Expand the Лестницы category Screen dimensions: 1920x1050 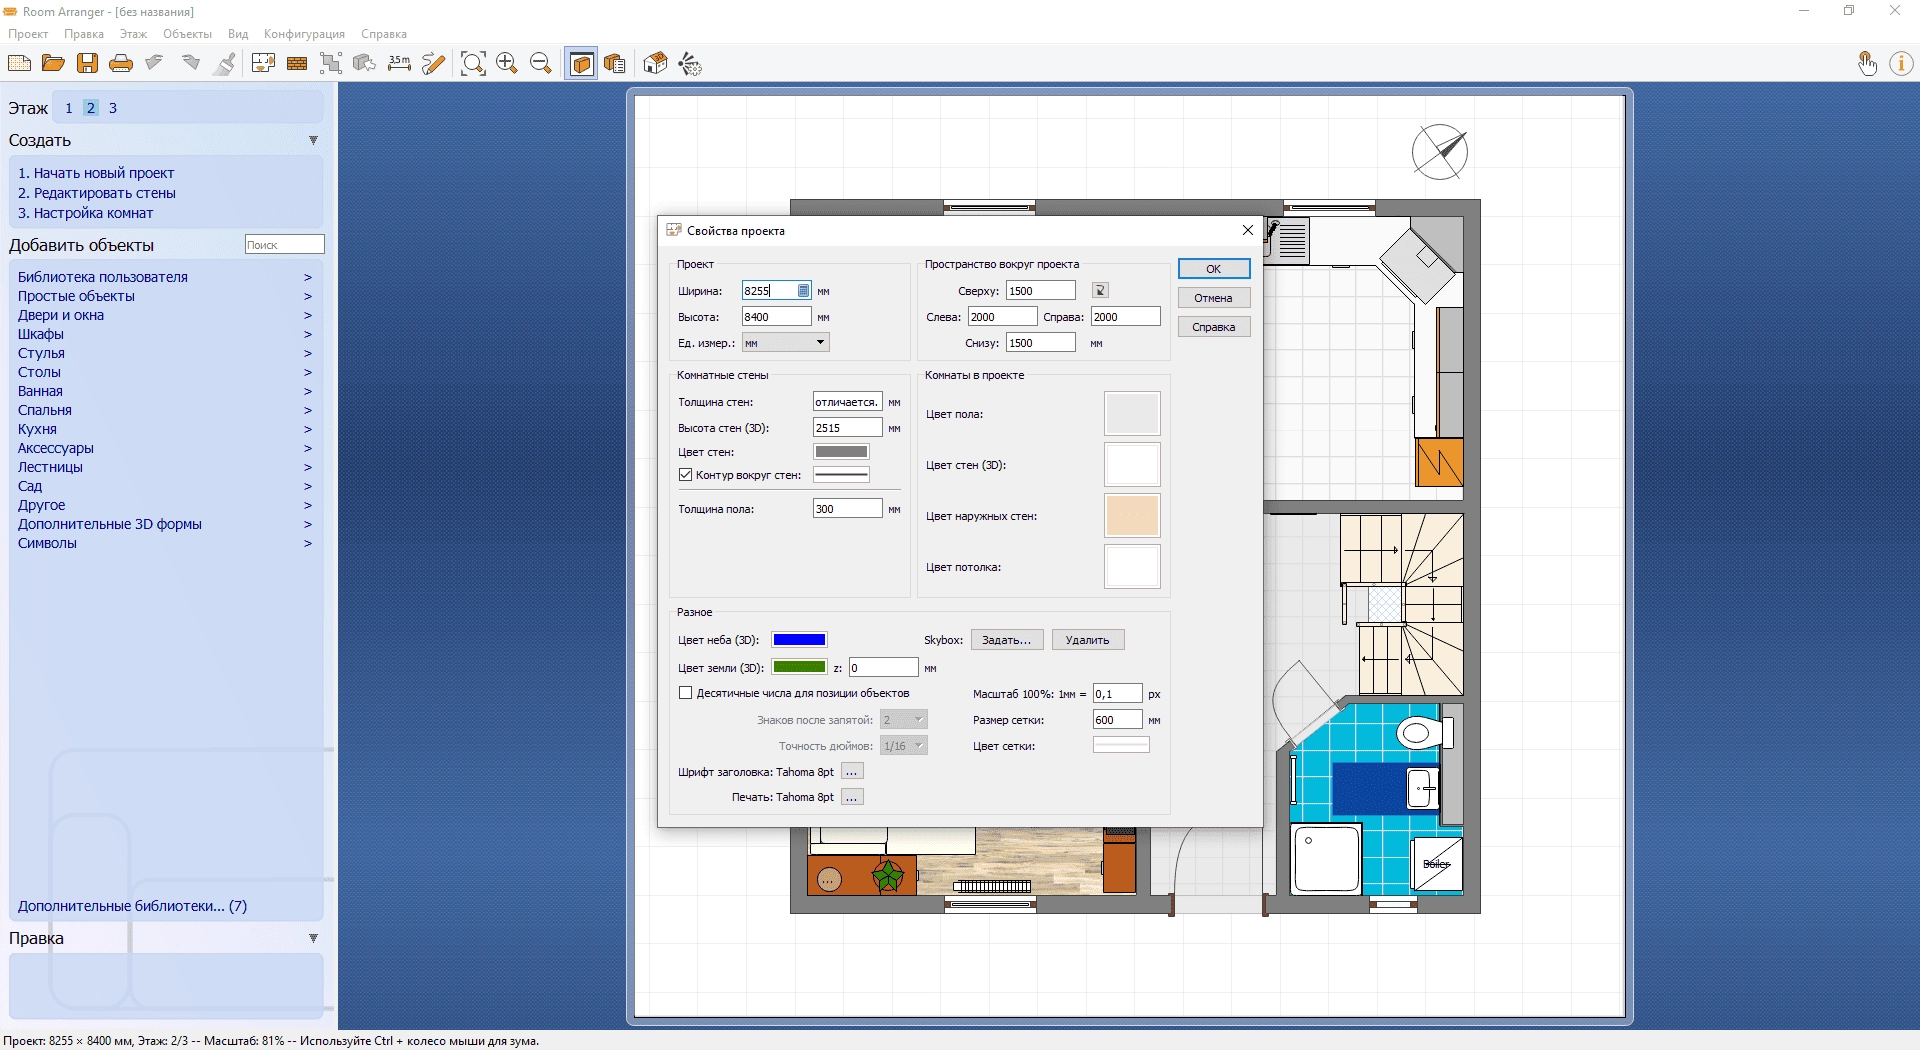[x=165, y=467]
